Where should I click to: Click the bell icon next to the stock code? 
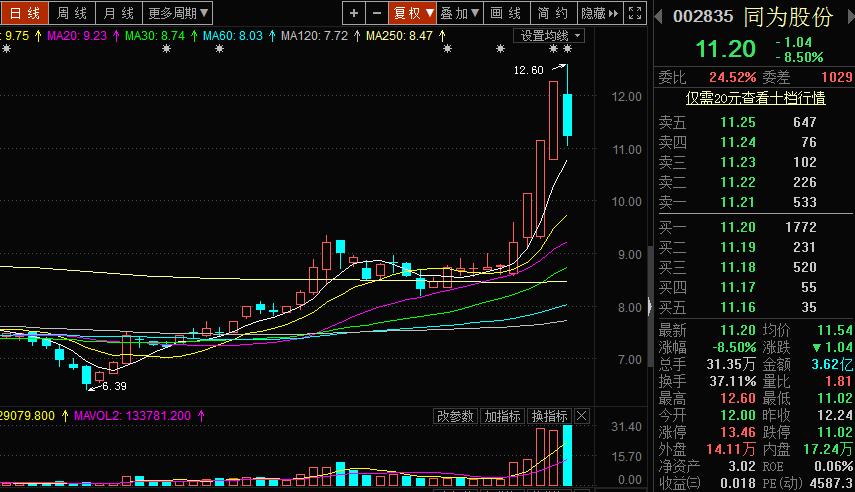tap(658, 18)
